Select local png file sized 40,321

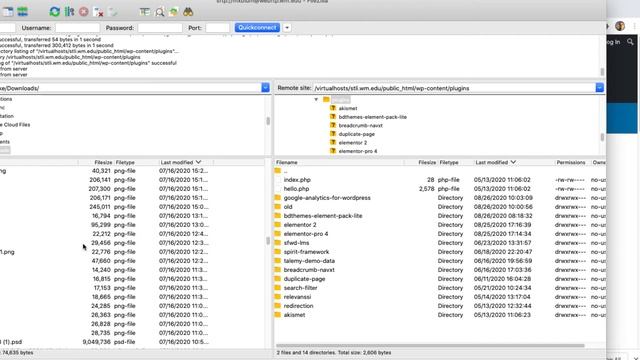click(132, 171)
